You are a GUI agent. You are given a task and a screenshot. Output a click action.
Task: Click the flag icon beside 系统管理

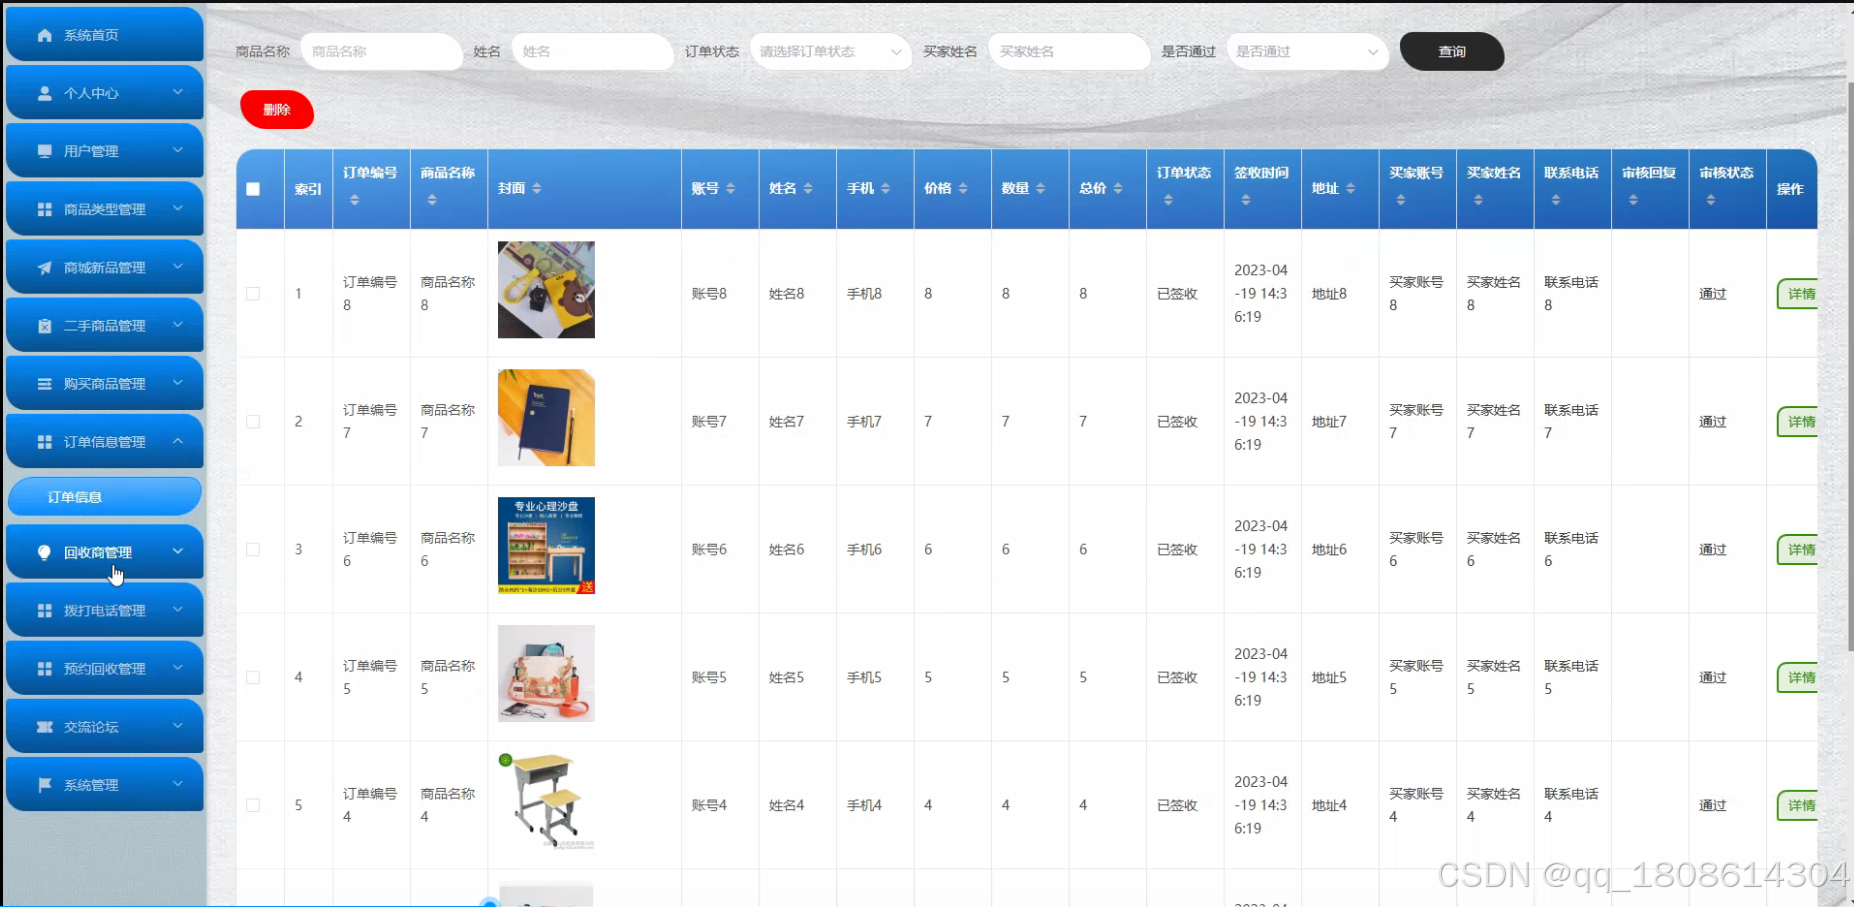[44, 785]
